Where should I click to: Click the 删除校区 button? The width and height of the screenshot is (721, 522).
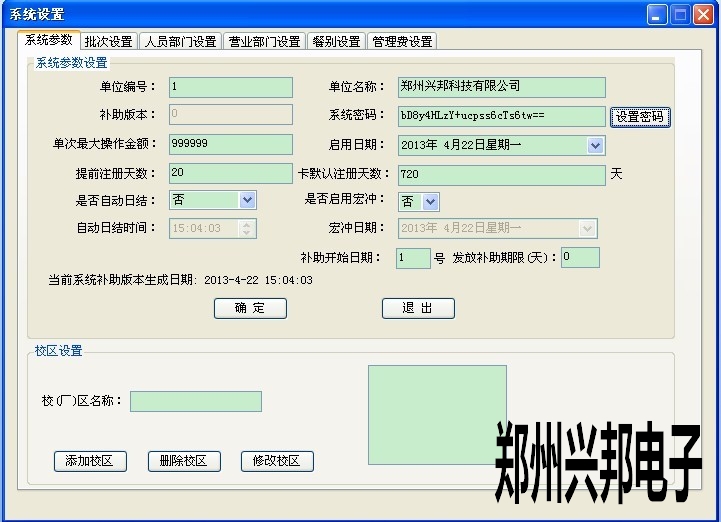tap(184, 461)
